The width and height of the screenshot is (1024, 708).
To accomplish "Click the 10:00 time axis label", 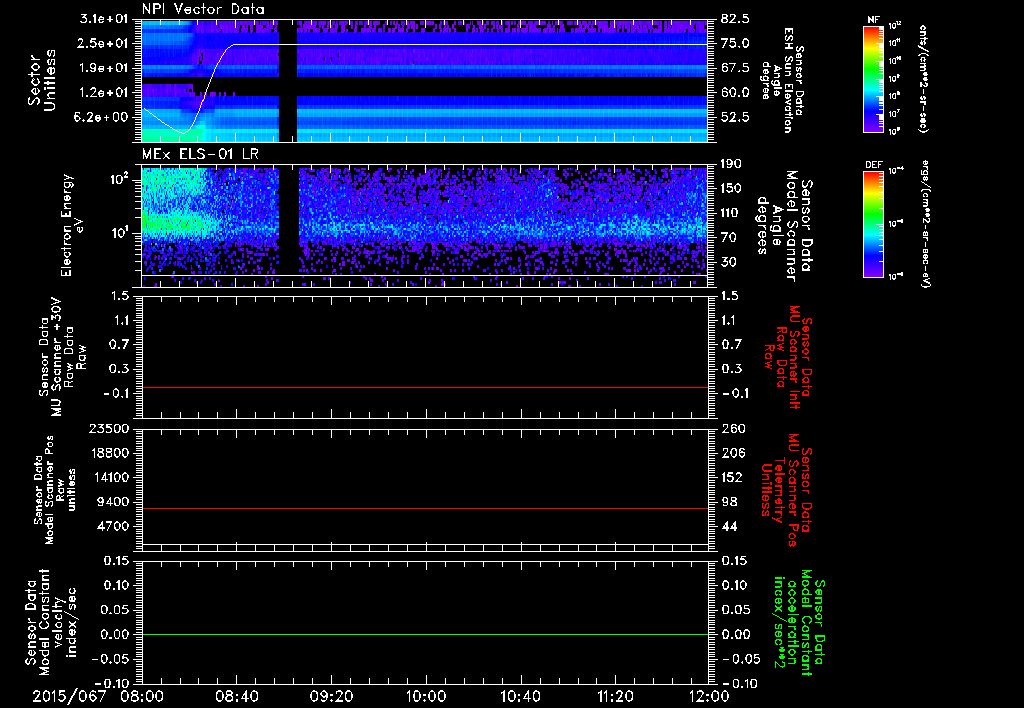I will pyautogui.click(x=426, y=696).
